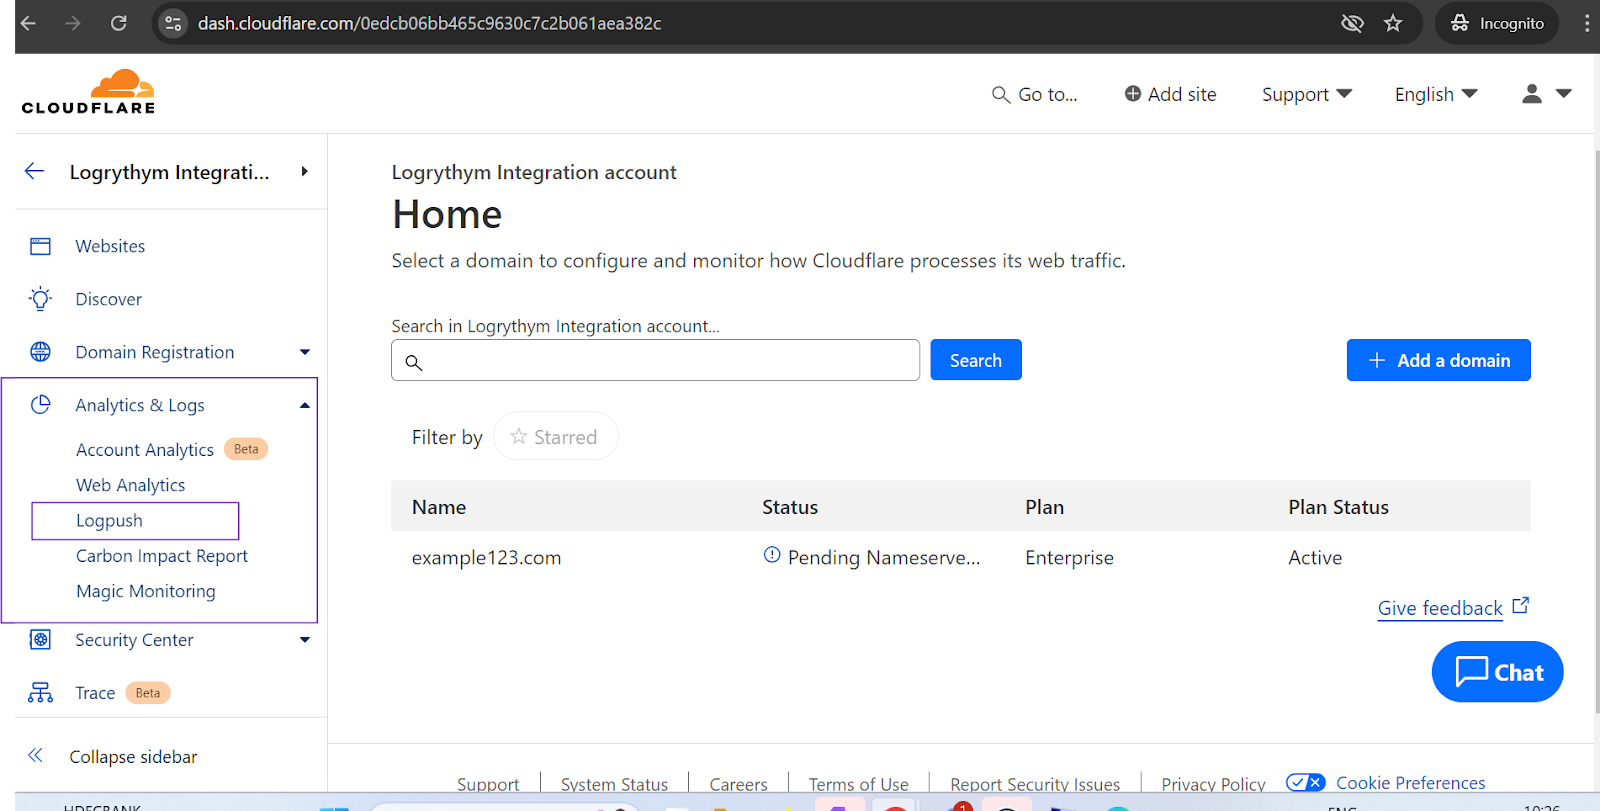This screenshot has height=811, width=1600.
Task: Click the Trace sidebar icon
Action: point(40,693)
